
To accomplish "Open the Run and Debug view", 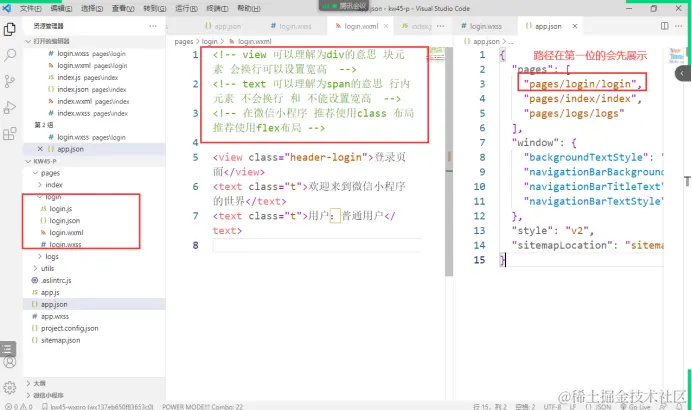I will (10, 107).
